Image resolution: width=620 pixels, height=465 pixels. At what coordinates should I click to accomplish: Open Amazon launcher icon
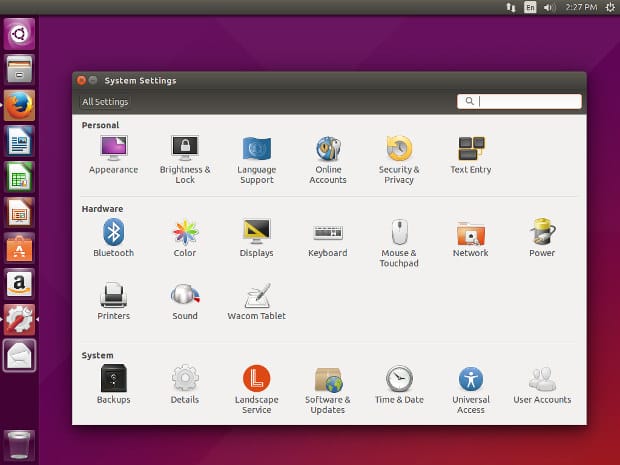point(19,284)
